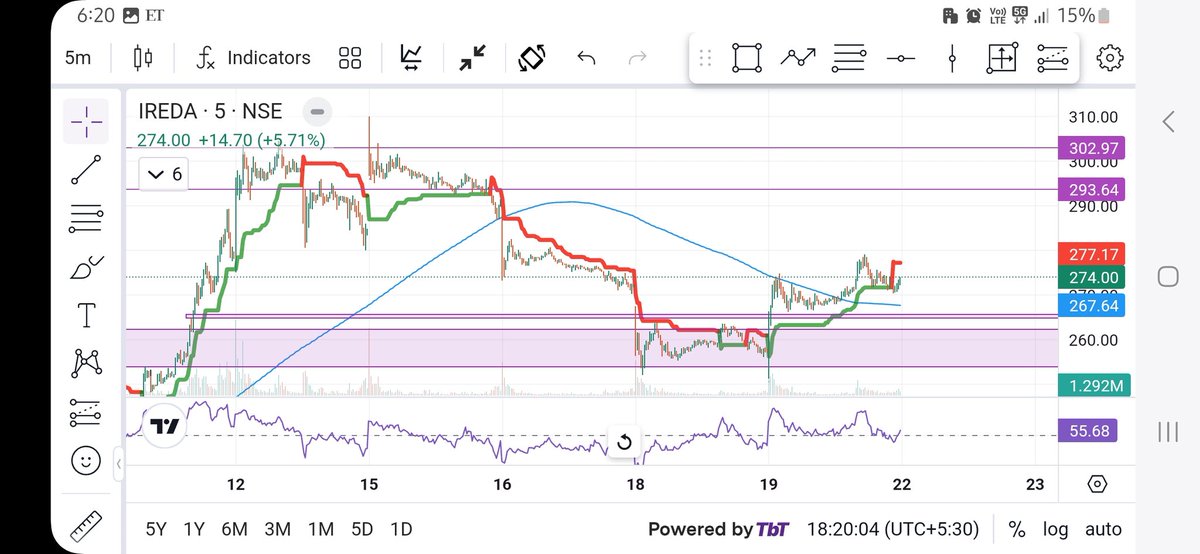Select the 3M range
Viewport: 1200px width, 554px height.
[x=277, y=529]
